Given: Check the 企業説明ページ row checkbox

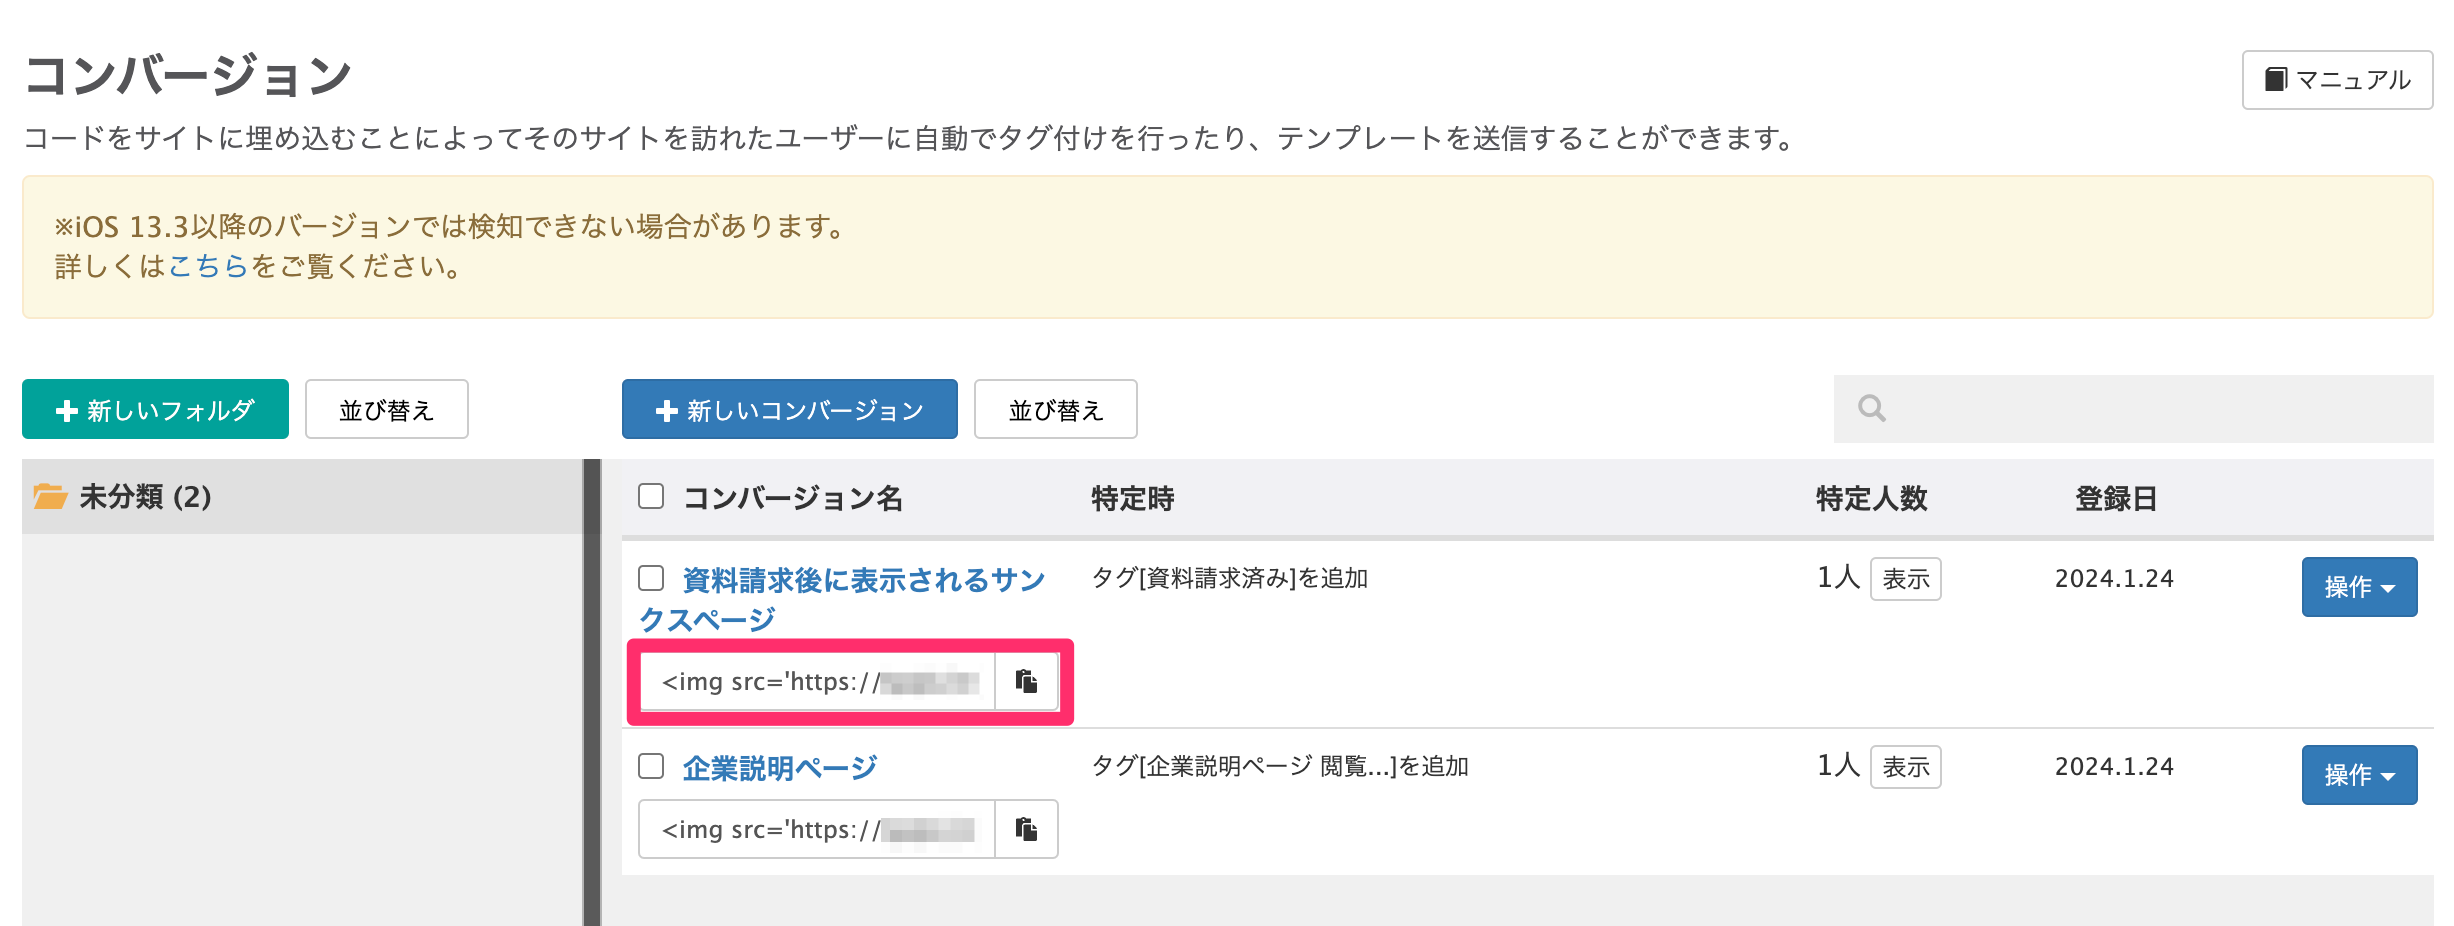Looking at the screenshot, I should pyautogui.click(x=651, y=766).
